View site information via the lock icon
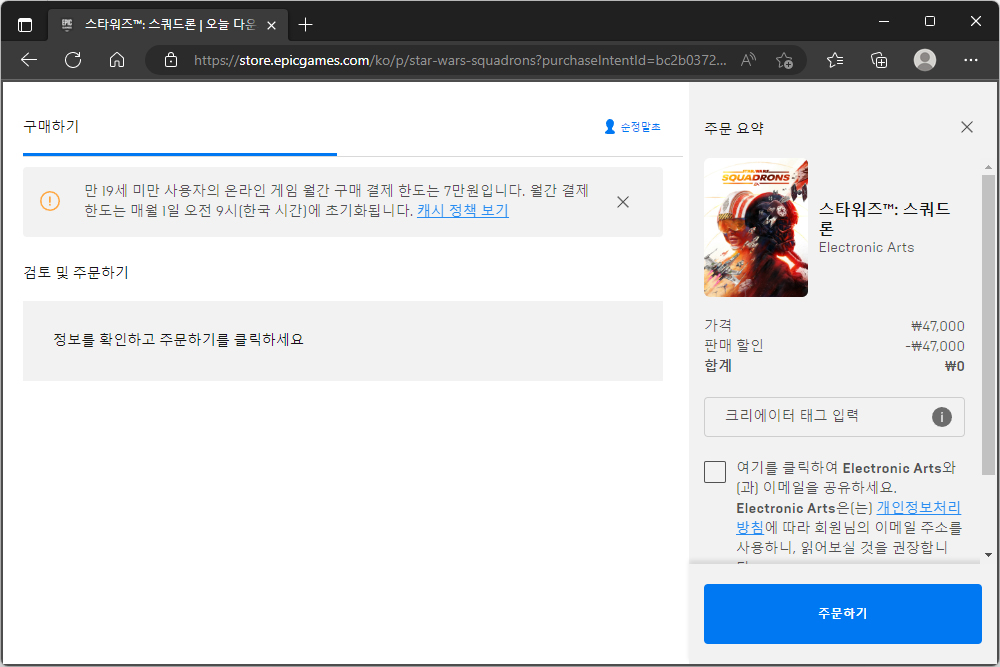 coord(171,60)
